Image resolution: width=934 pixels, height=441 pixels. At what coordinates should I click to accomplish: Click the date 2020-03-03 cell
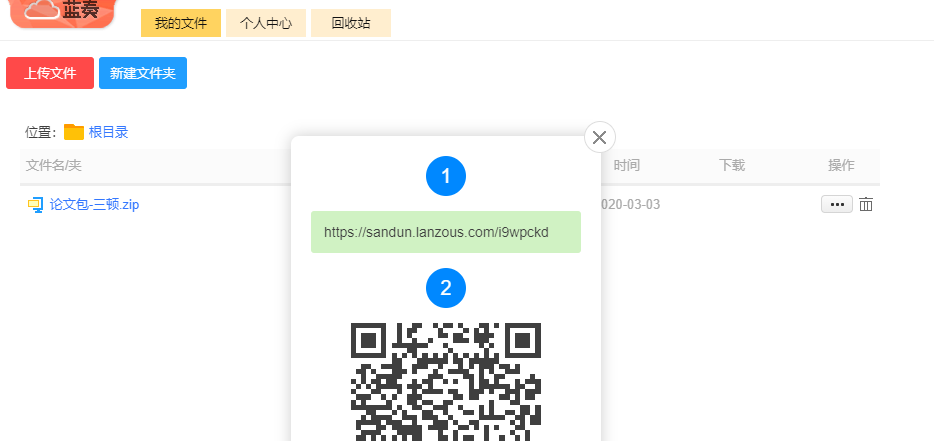(630, 205)
